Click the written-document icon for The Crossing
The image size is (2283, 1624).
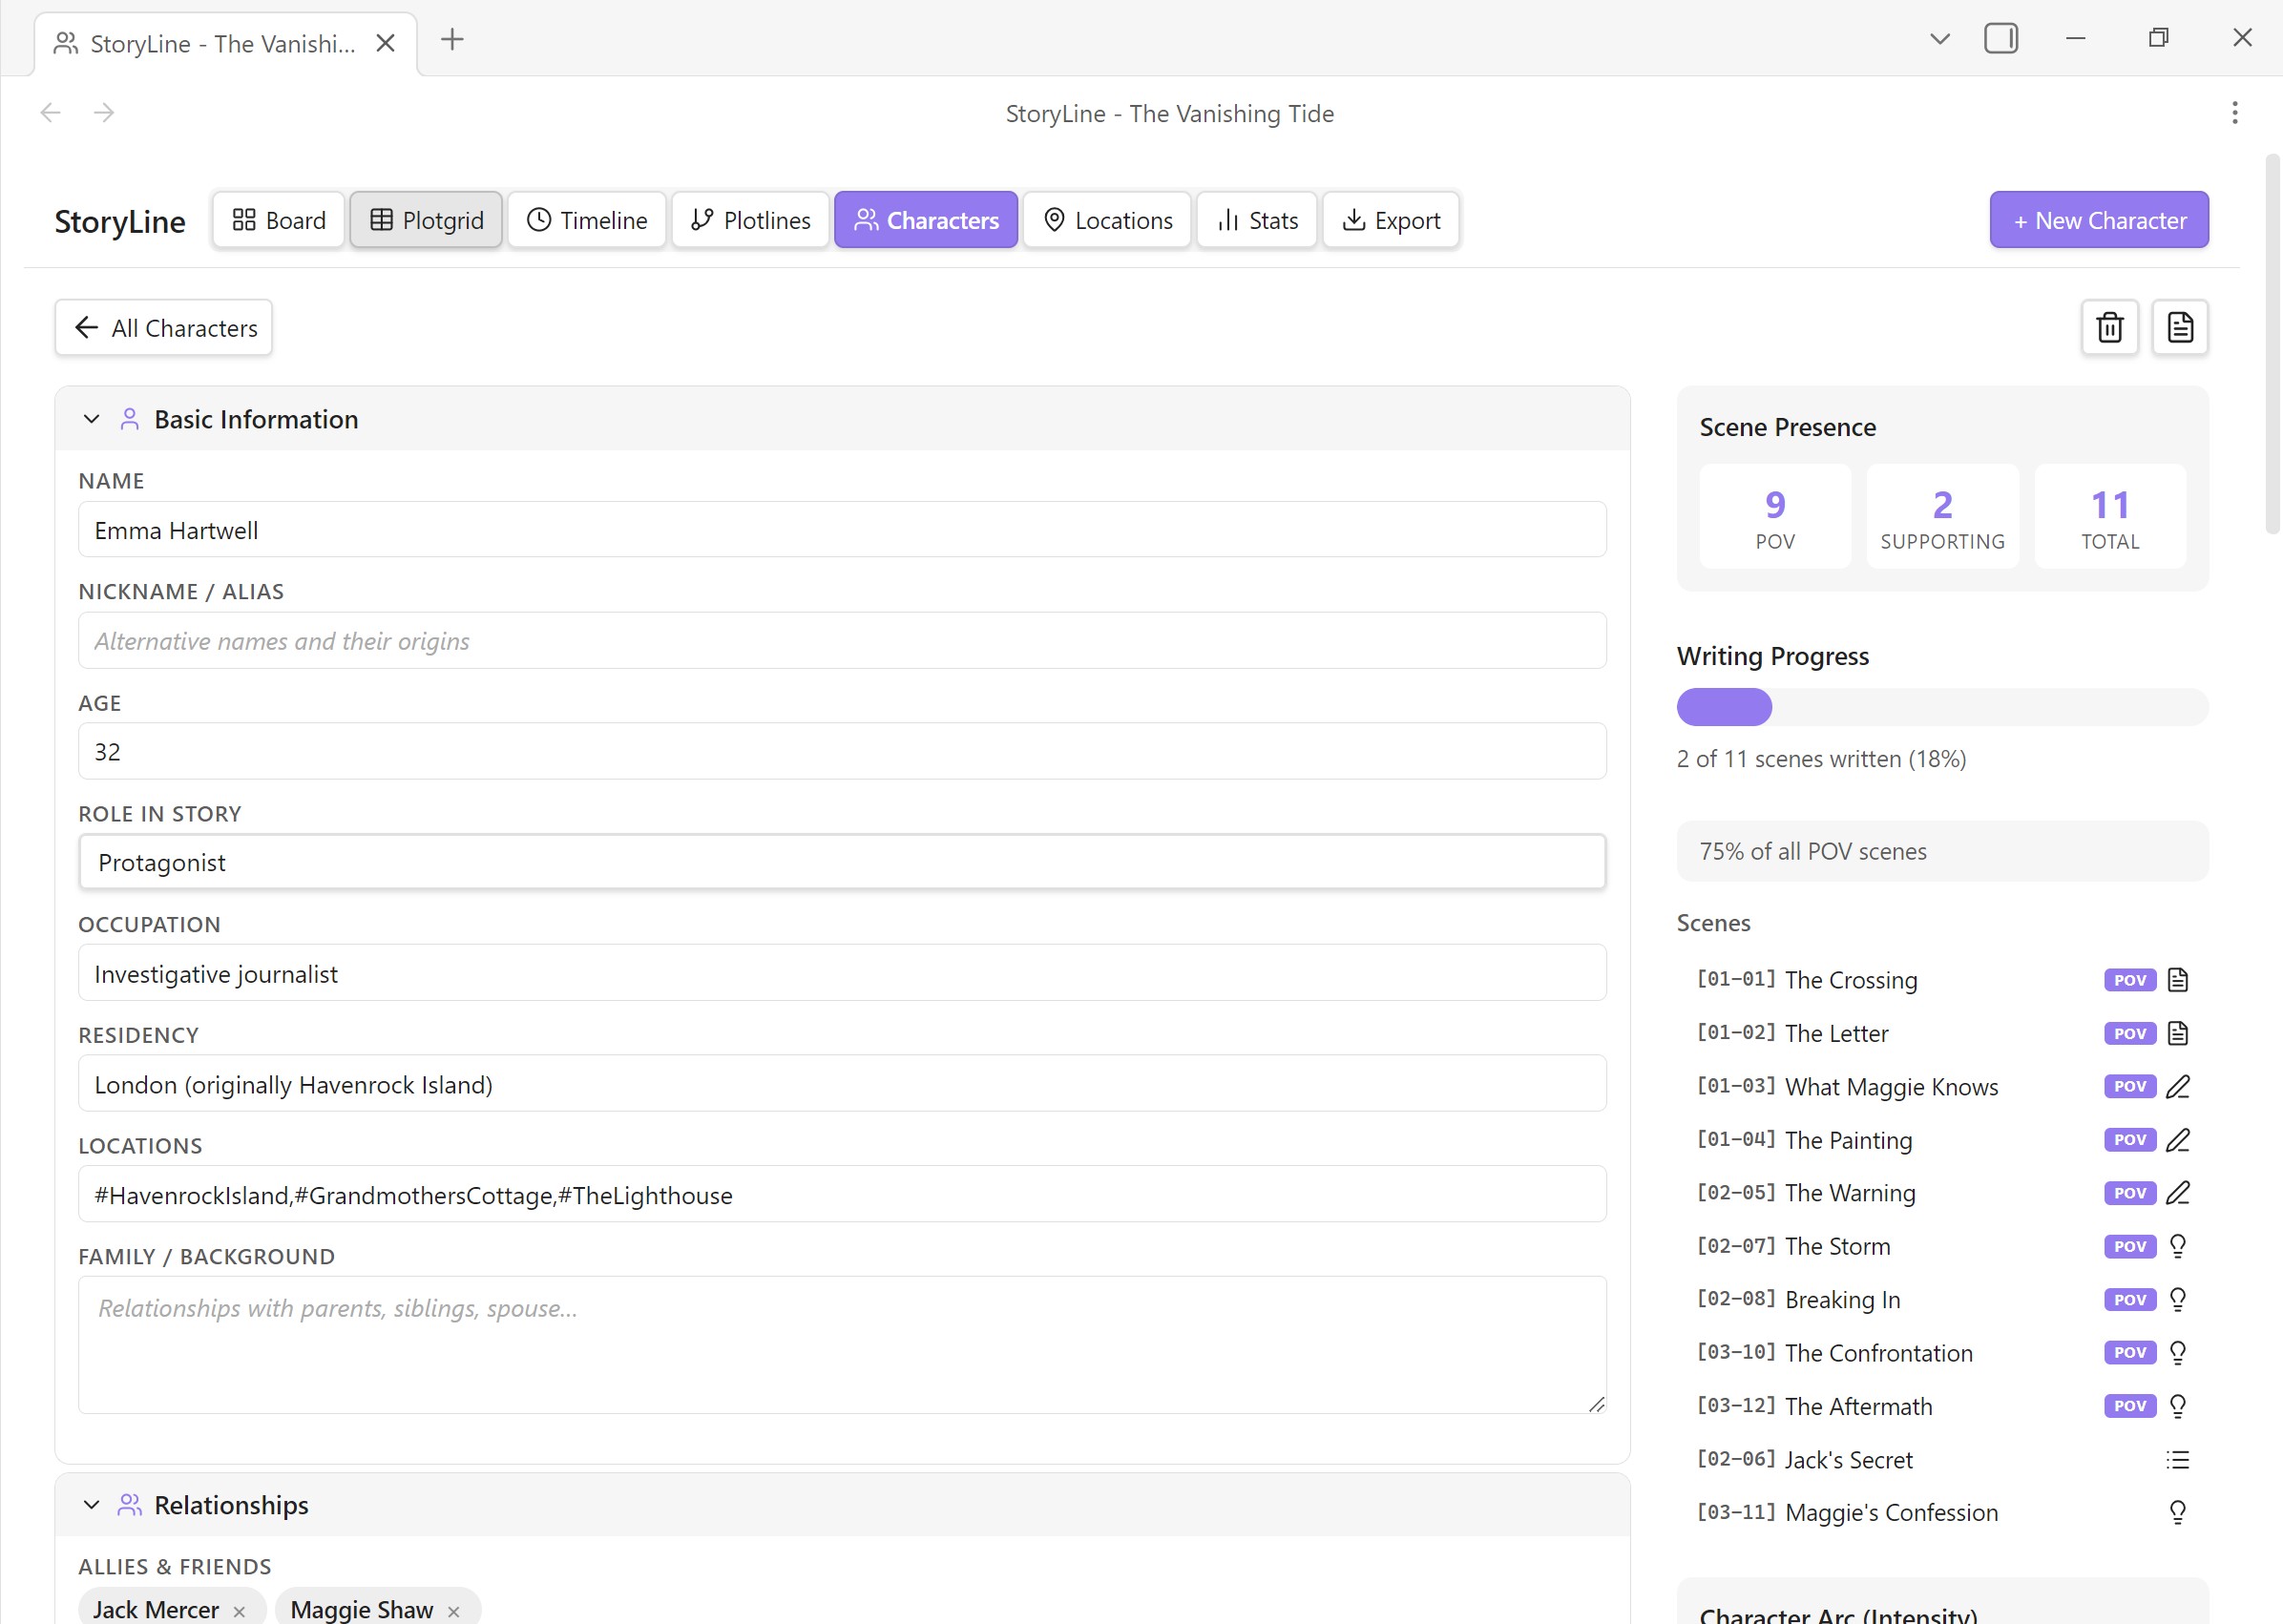click(2177, 980)
